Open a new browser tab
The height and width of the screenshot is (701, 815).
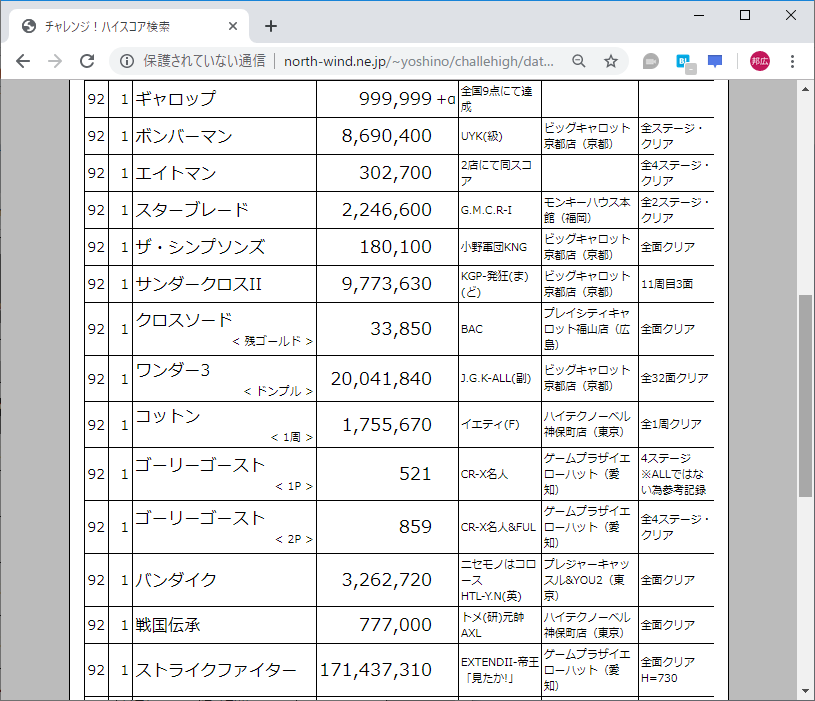click(x=271, y=26)
